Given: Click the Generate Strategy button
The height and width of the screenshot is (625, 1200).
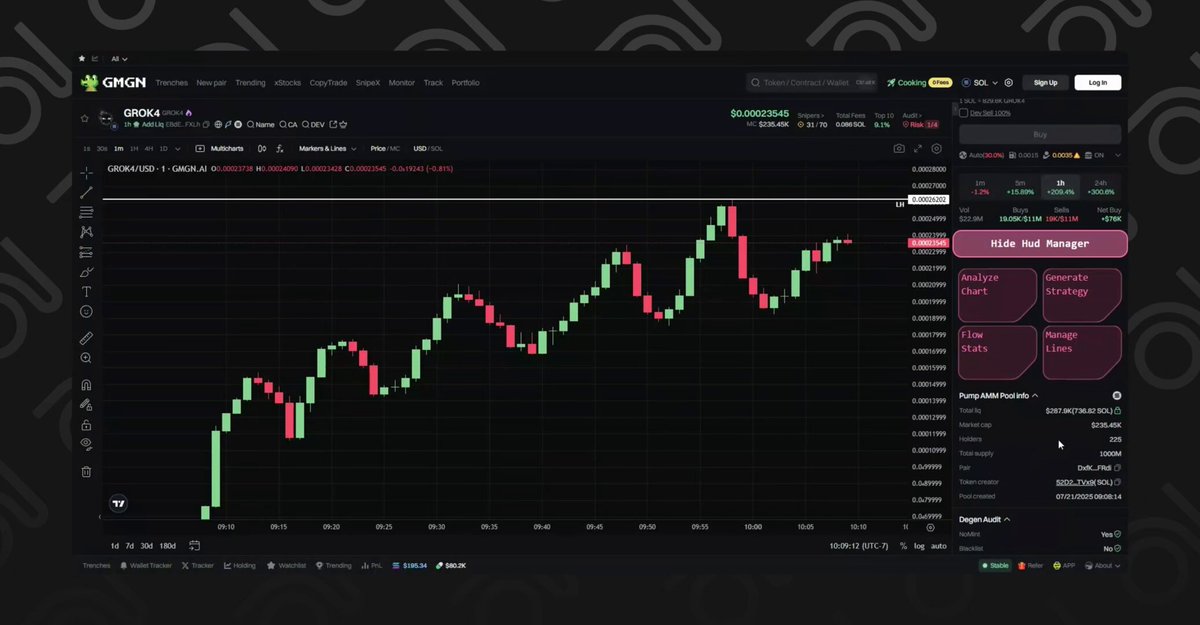Looking at the screenshot, I should (x=1082, y=295).
